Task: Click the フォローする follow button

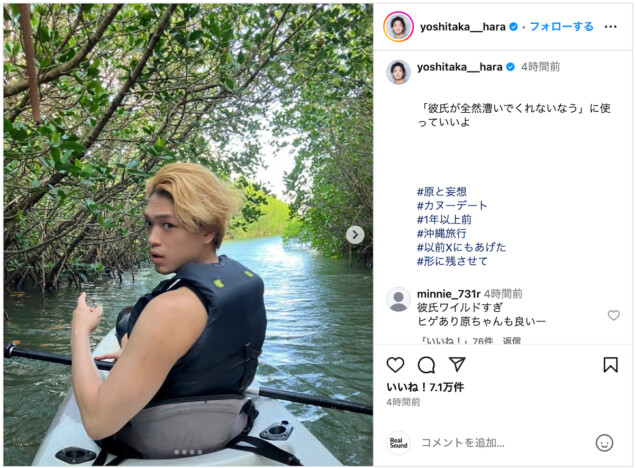Action: (561, 27)
